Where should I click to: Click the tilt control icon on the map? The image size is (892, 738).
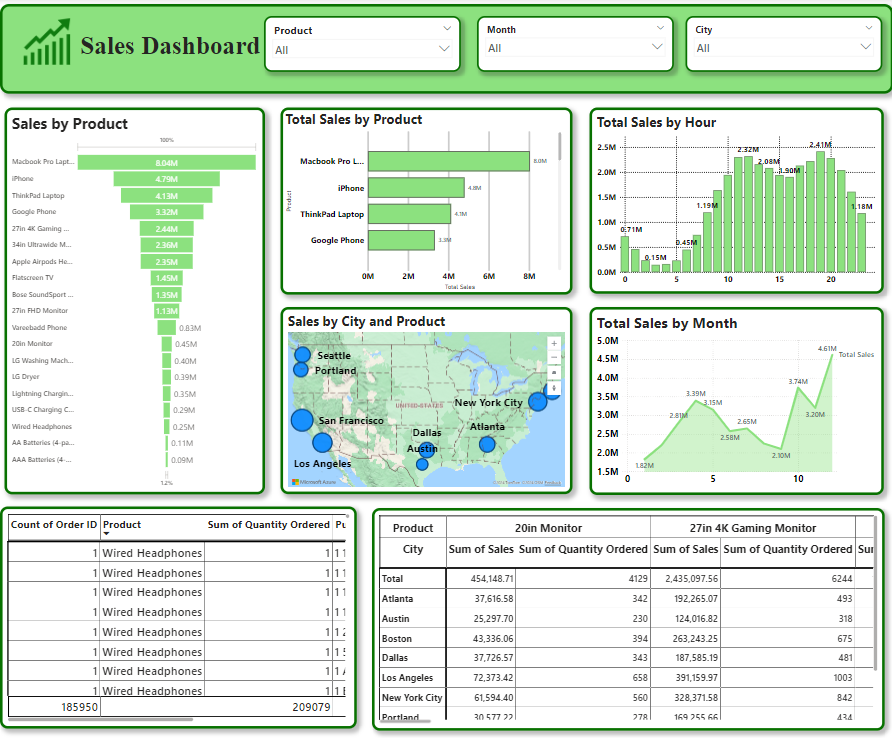[x=554, y=388]
